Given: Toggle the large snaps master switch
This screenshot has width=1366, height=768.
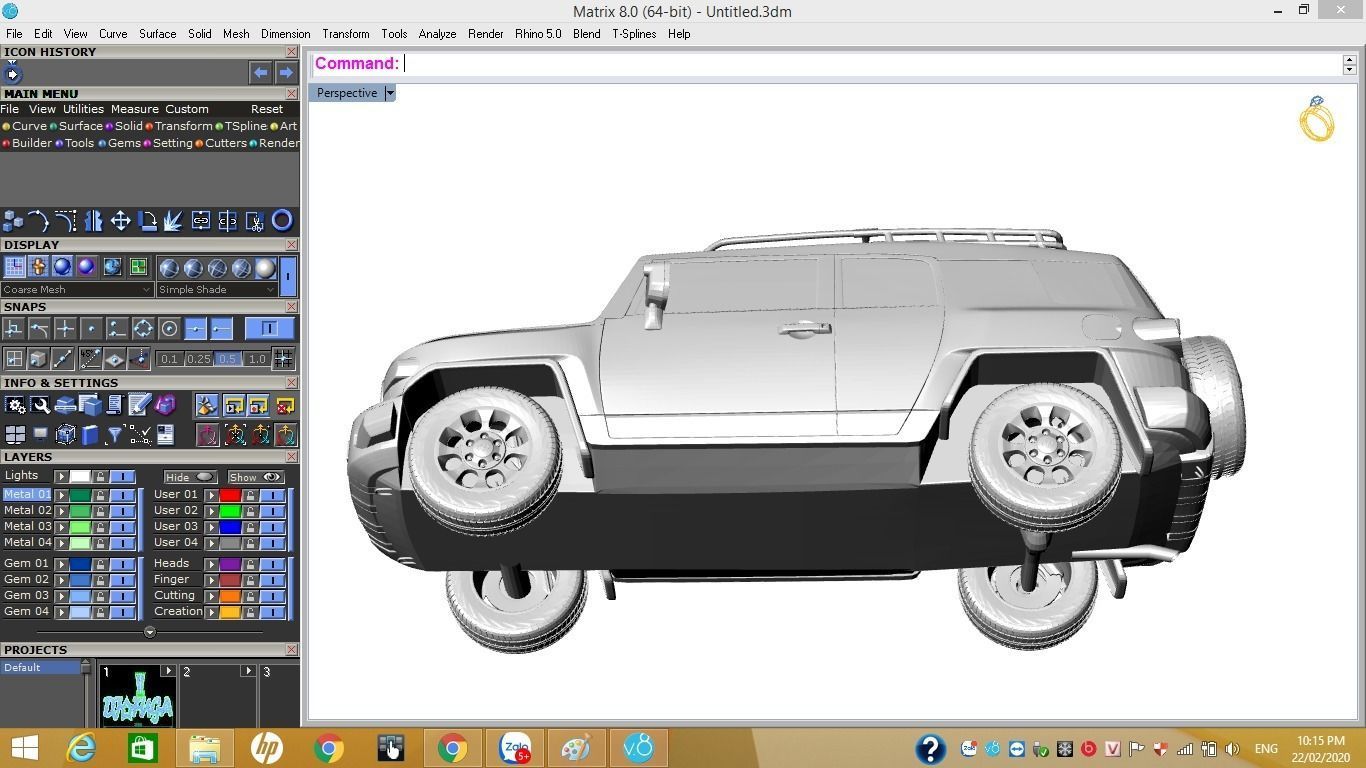Looking at the screenshot, I should (269, 329).
